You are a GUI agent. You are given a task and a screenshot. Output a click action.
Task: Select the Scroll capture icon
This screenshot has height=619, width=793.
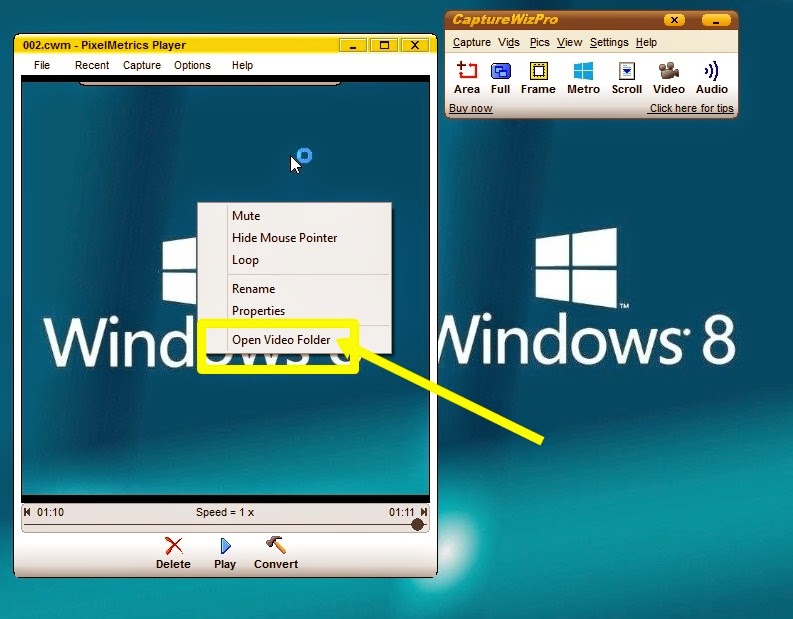(x=627, y=78)
